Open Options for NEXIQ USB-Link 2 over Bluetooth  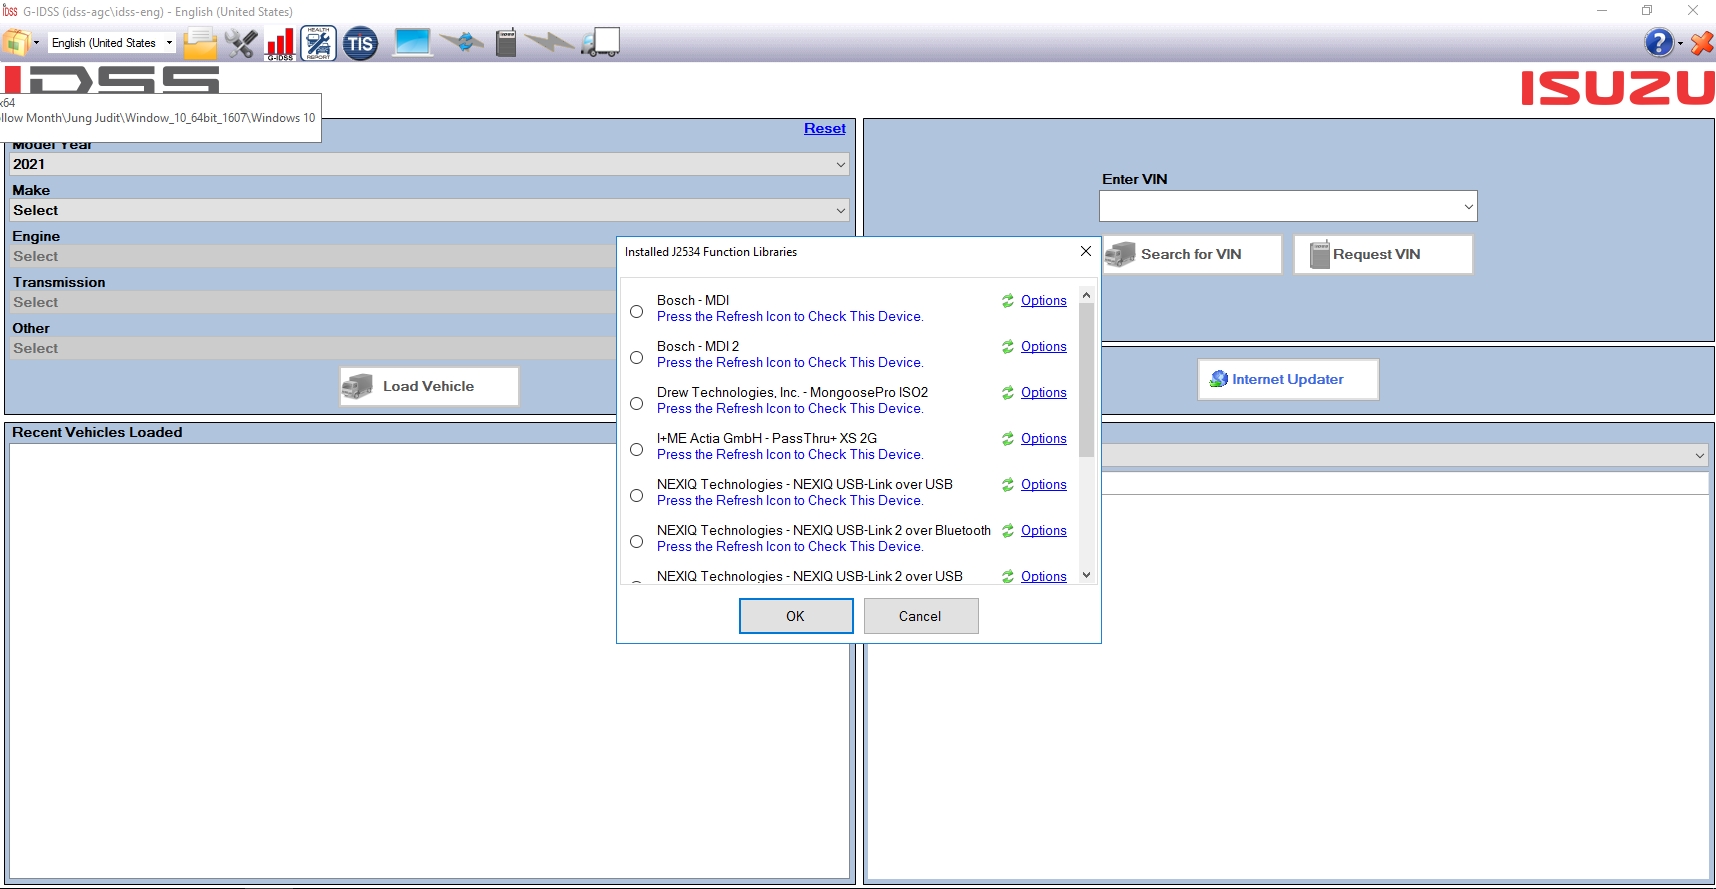point(1044,531)
